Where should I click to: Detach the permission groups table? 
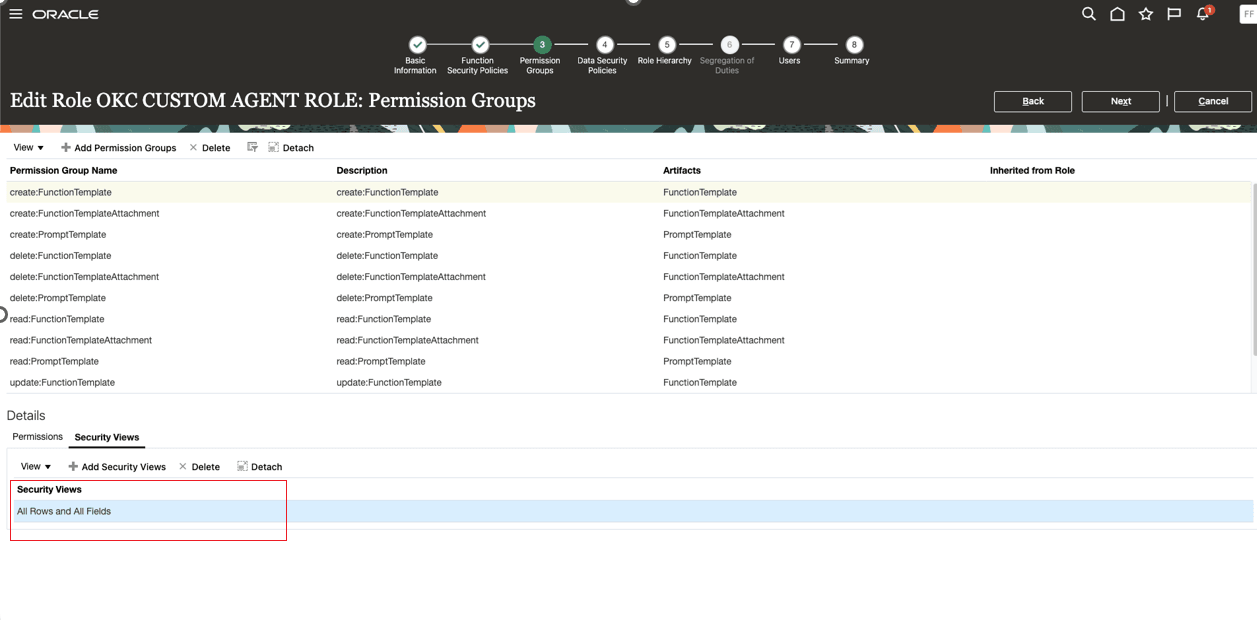click(x=291, y=148)
